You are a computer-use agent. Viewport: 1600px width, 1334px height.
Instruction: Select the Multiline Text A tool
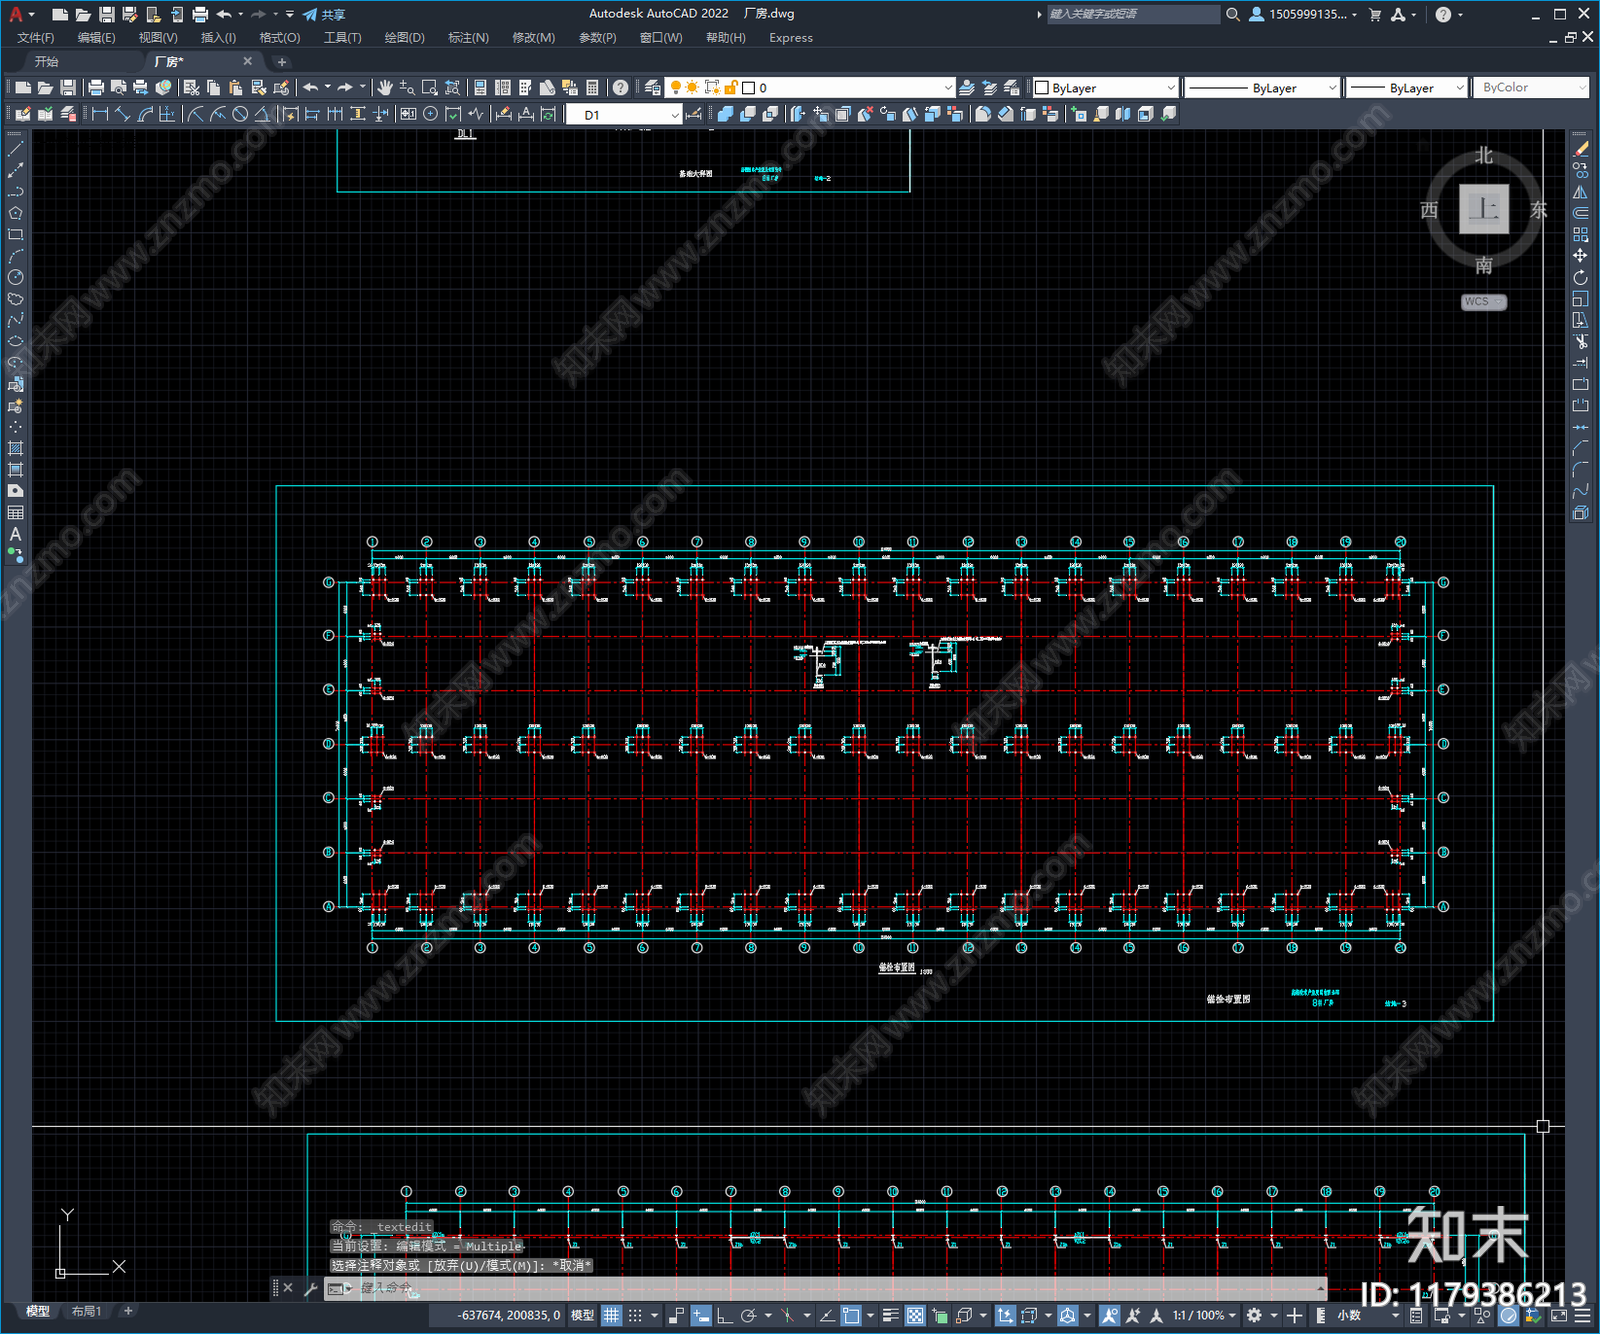(15, 534)
